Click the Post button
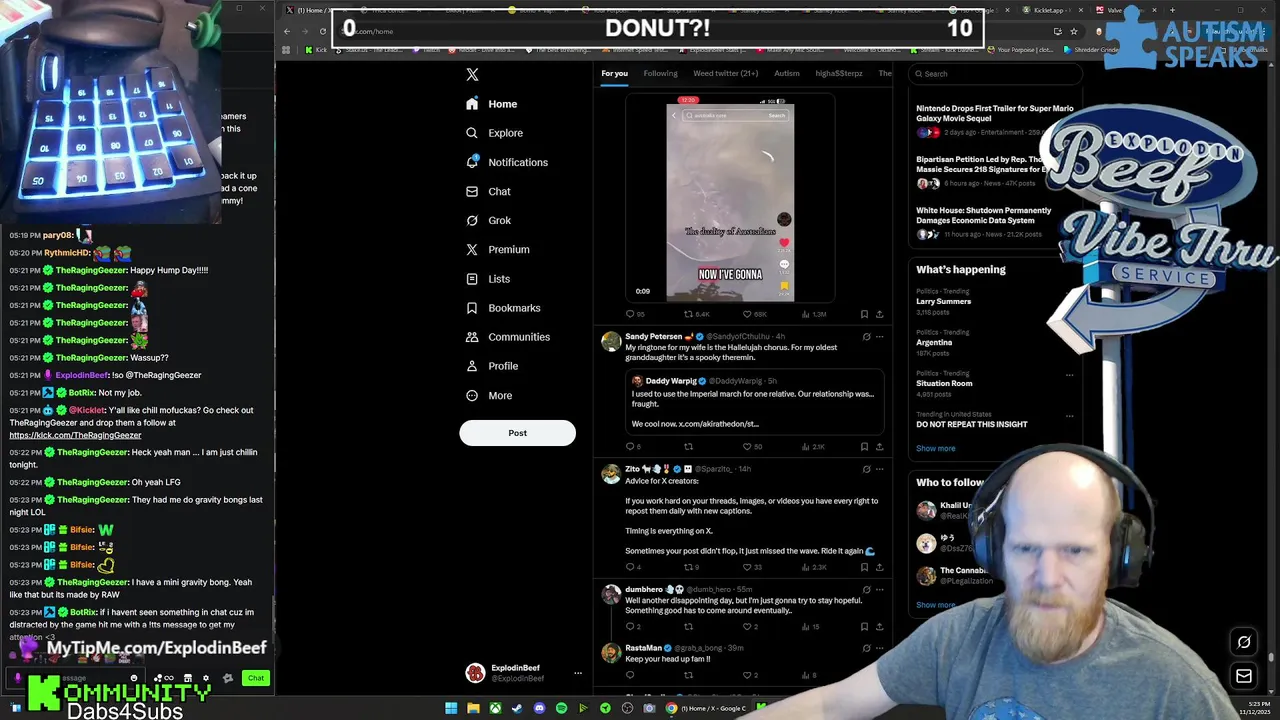 (517, 433)
